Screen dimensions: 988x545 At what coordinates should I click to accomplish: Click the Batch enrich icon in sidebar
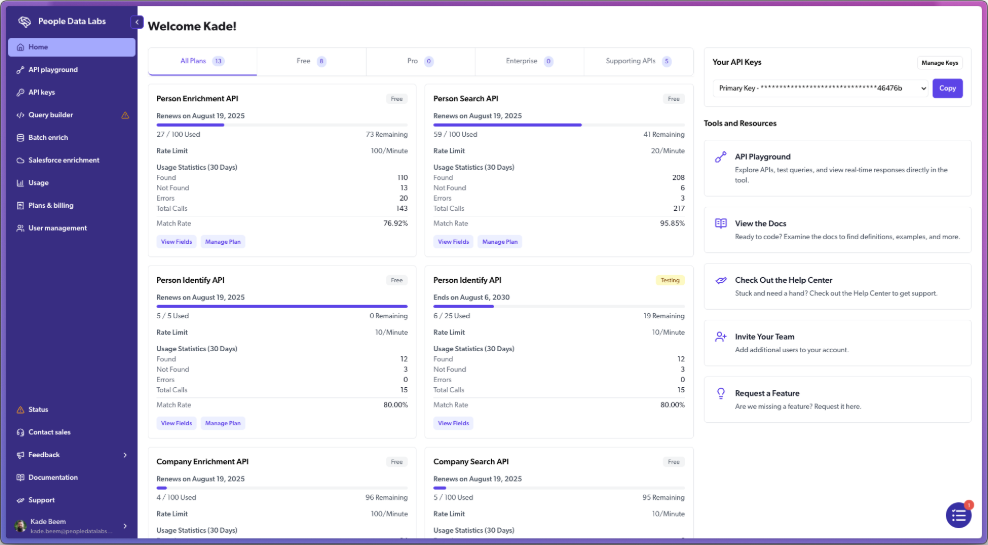[20, 138]
